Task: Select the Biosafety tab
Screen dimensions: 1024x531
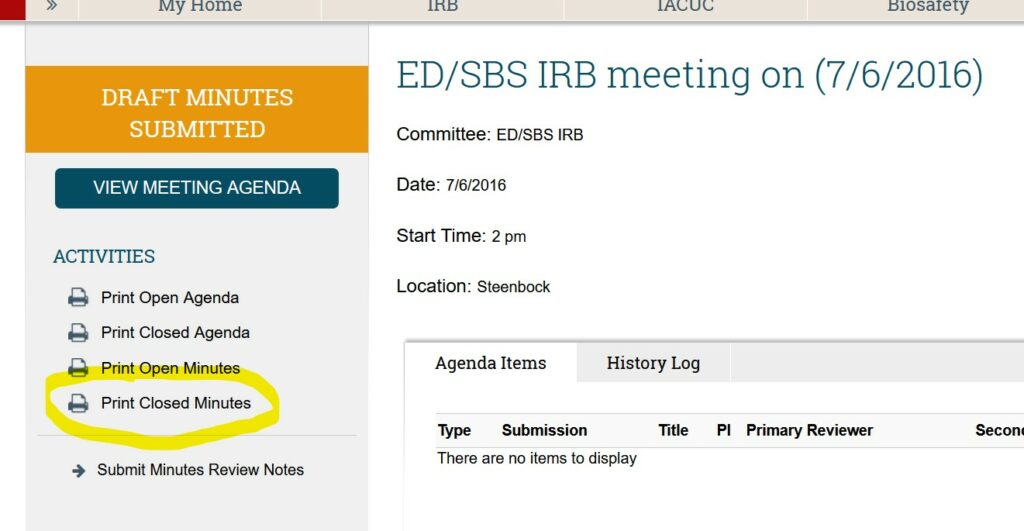Action: click(928, 7)
